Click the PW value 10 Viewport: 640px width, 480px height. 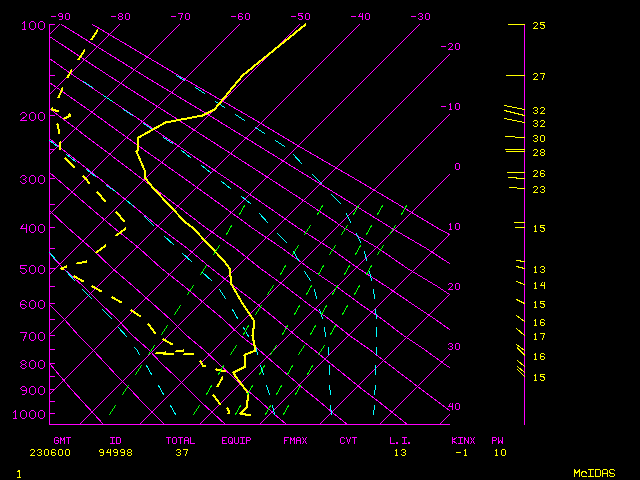coord(499,452)
